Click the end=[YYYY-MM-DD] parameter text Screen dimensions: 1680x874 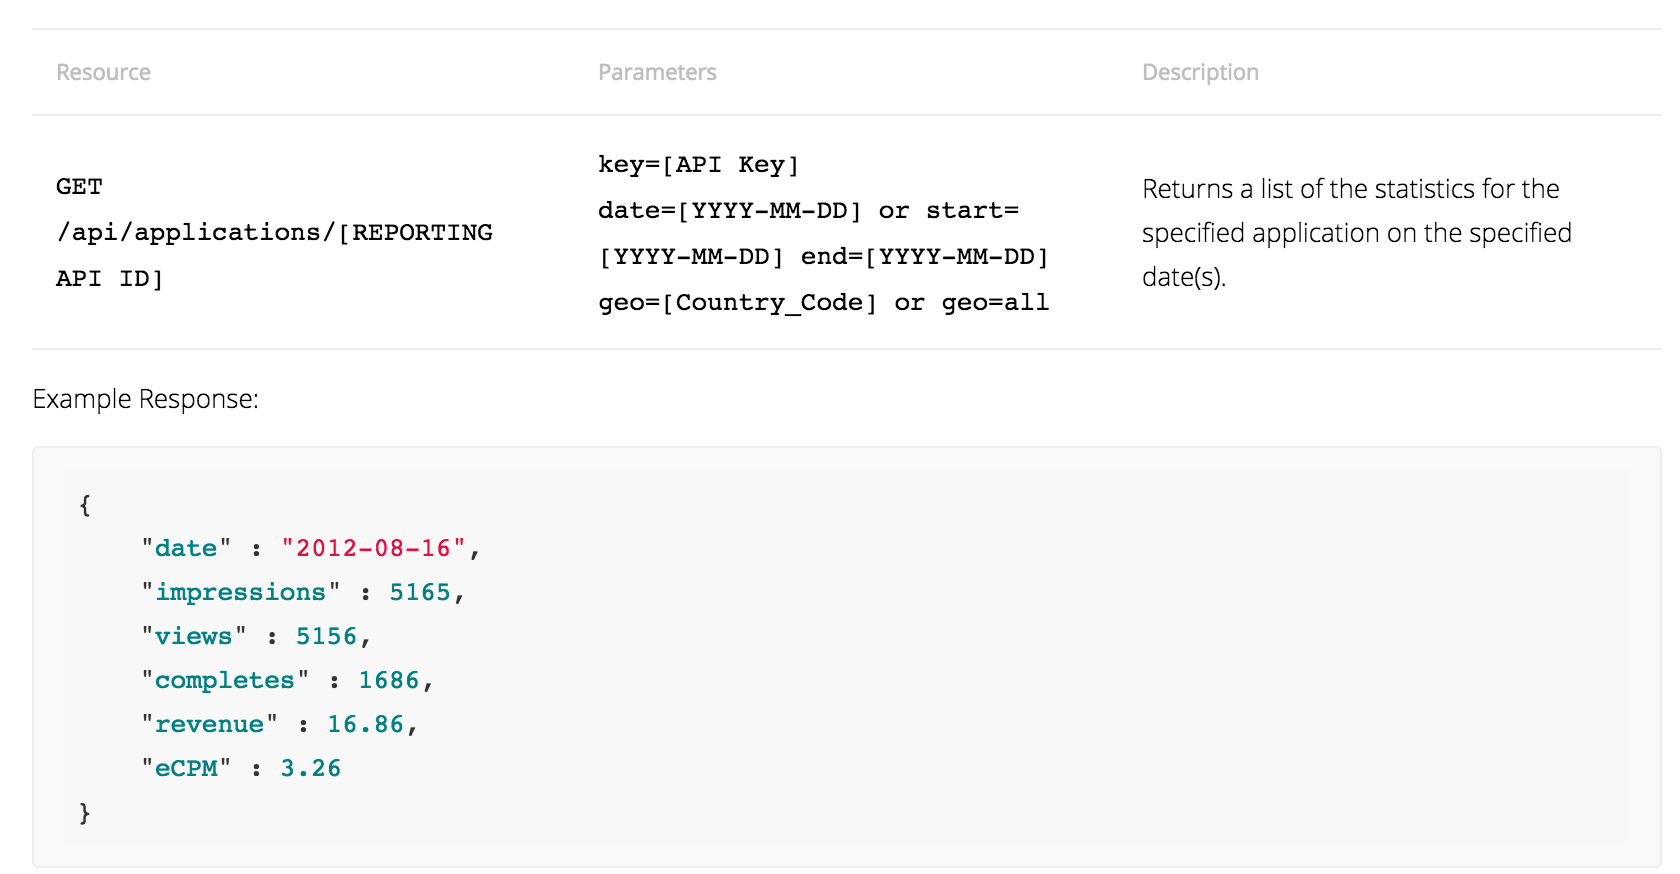point(924,257)
